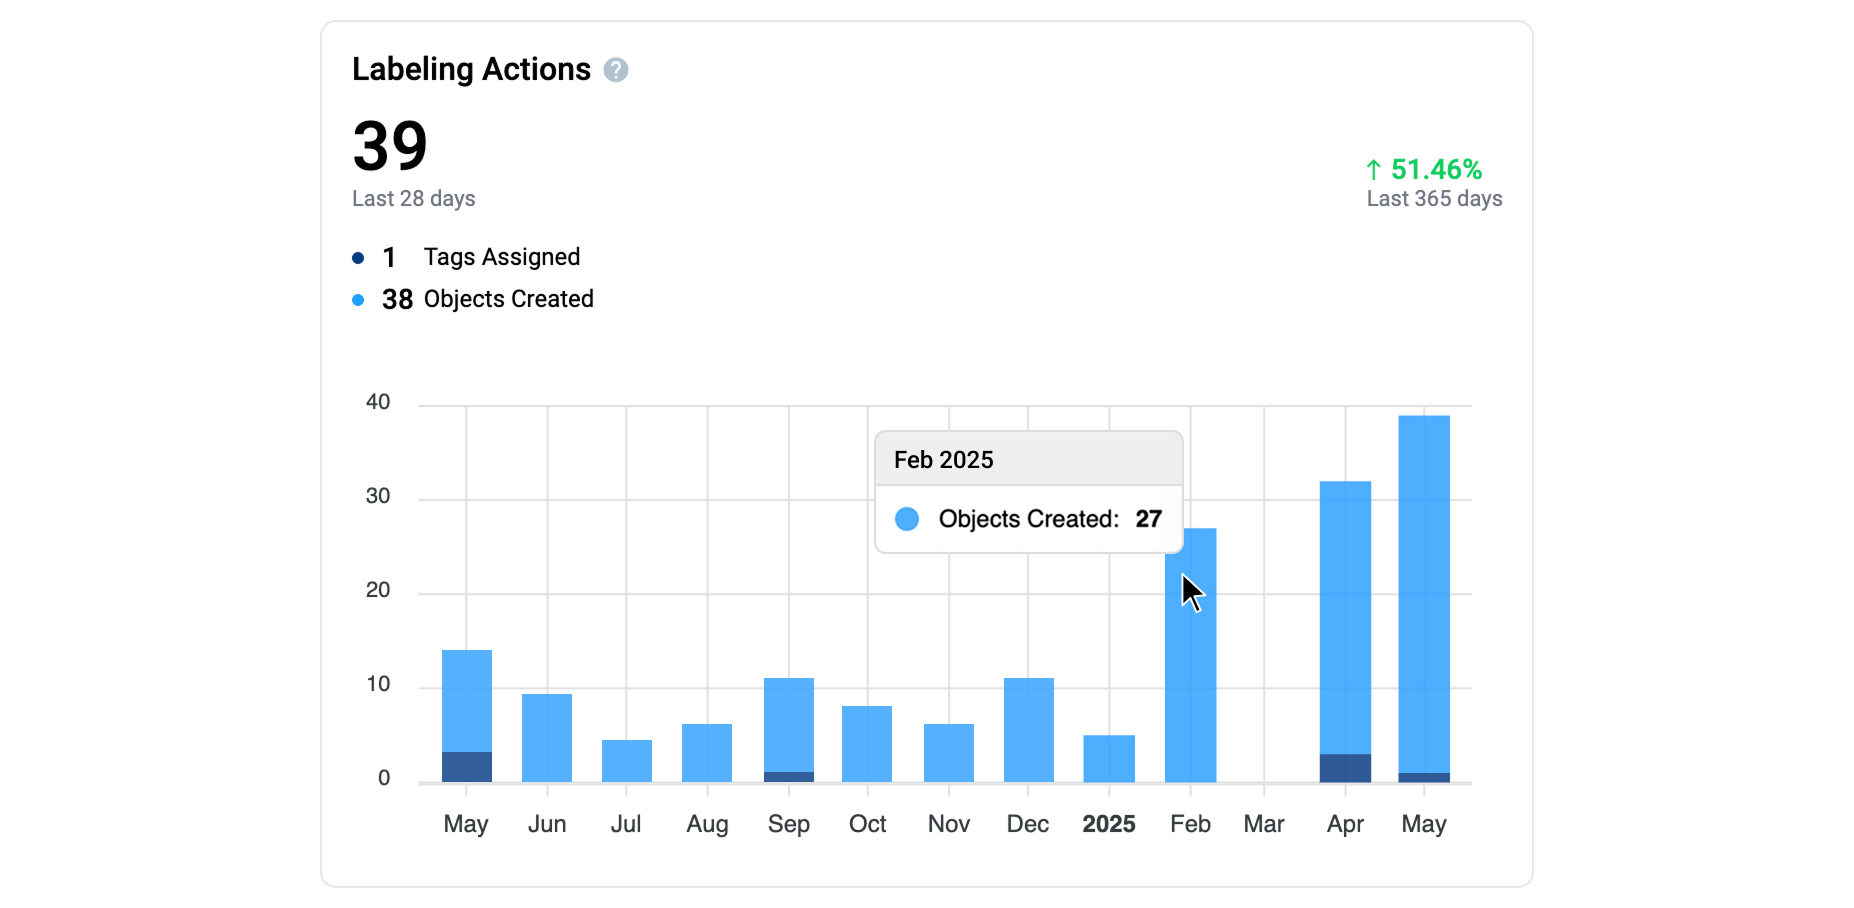Select the July bar in the chart
This screenshot has width=1854, height=908.
(627, 761)
